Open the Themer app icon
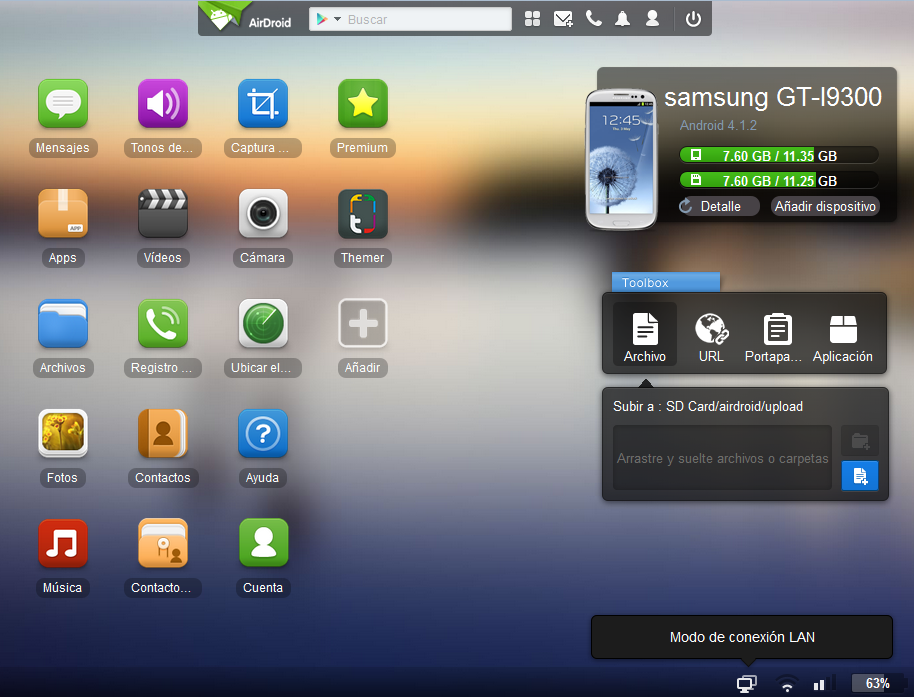 363,214
